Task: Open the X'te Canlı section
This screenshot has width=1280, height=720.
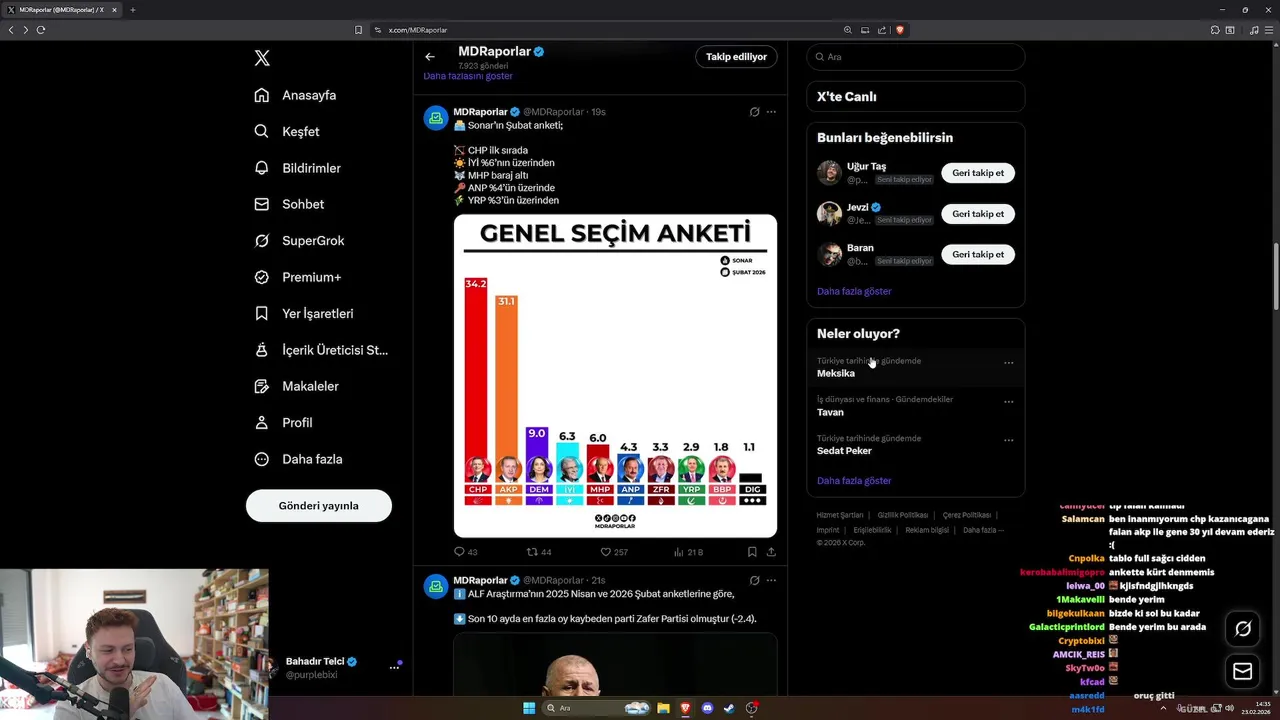Action: pos(915,97)
